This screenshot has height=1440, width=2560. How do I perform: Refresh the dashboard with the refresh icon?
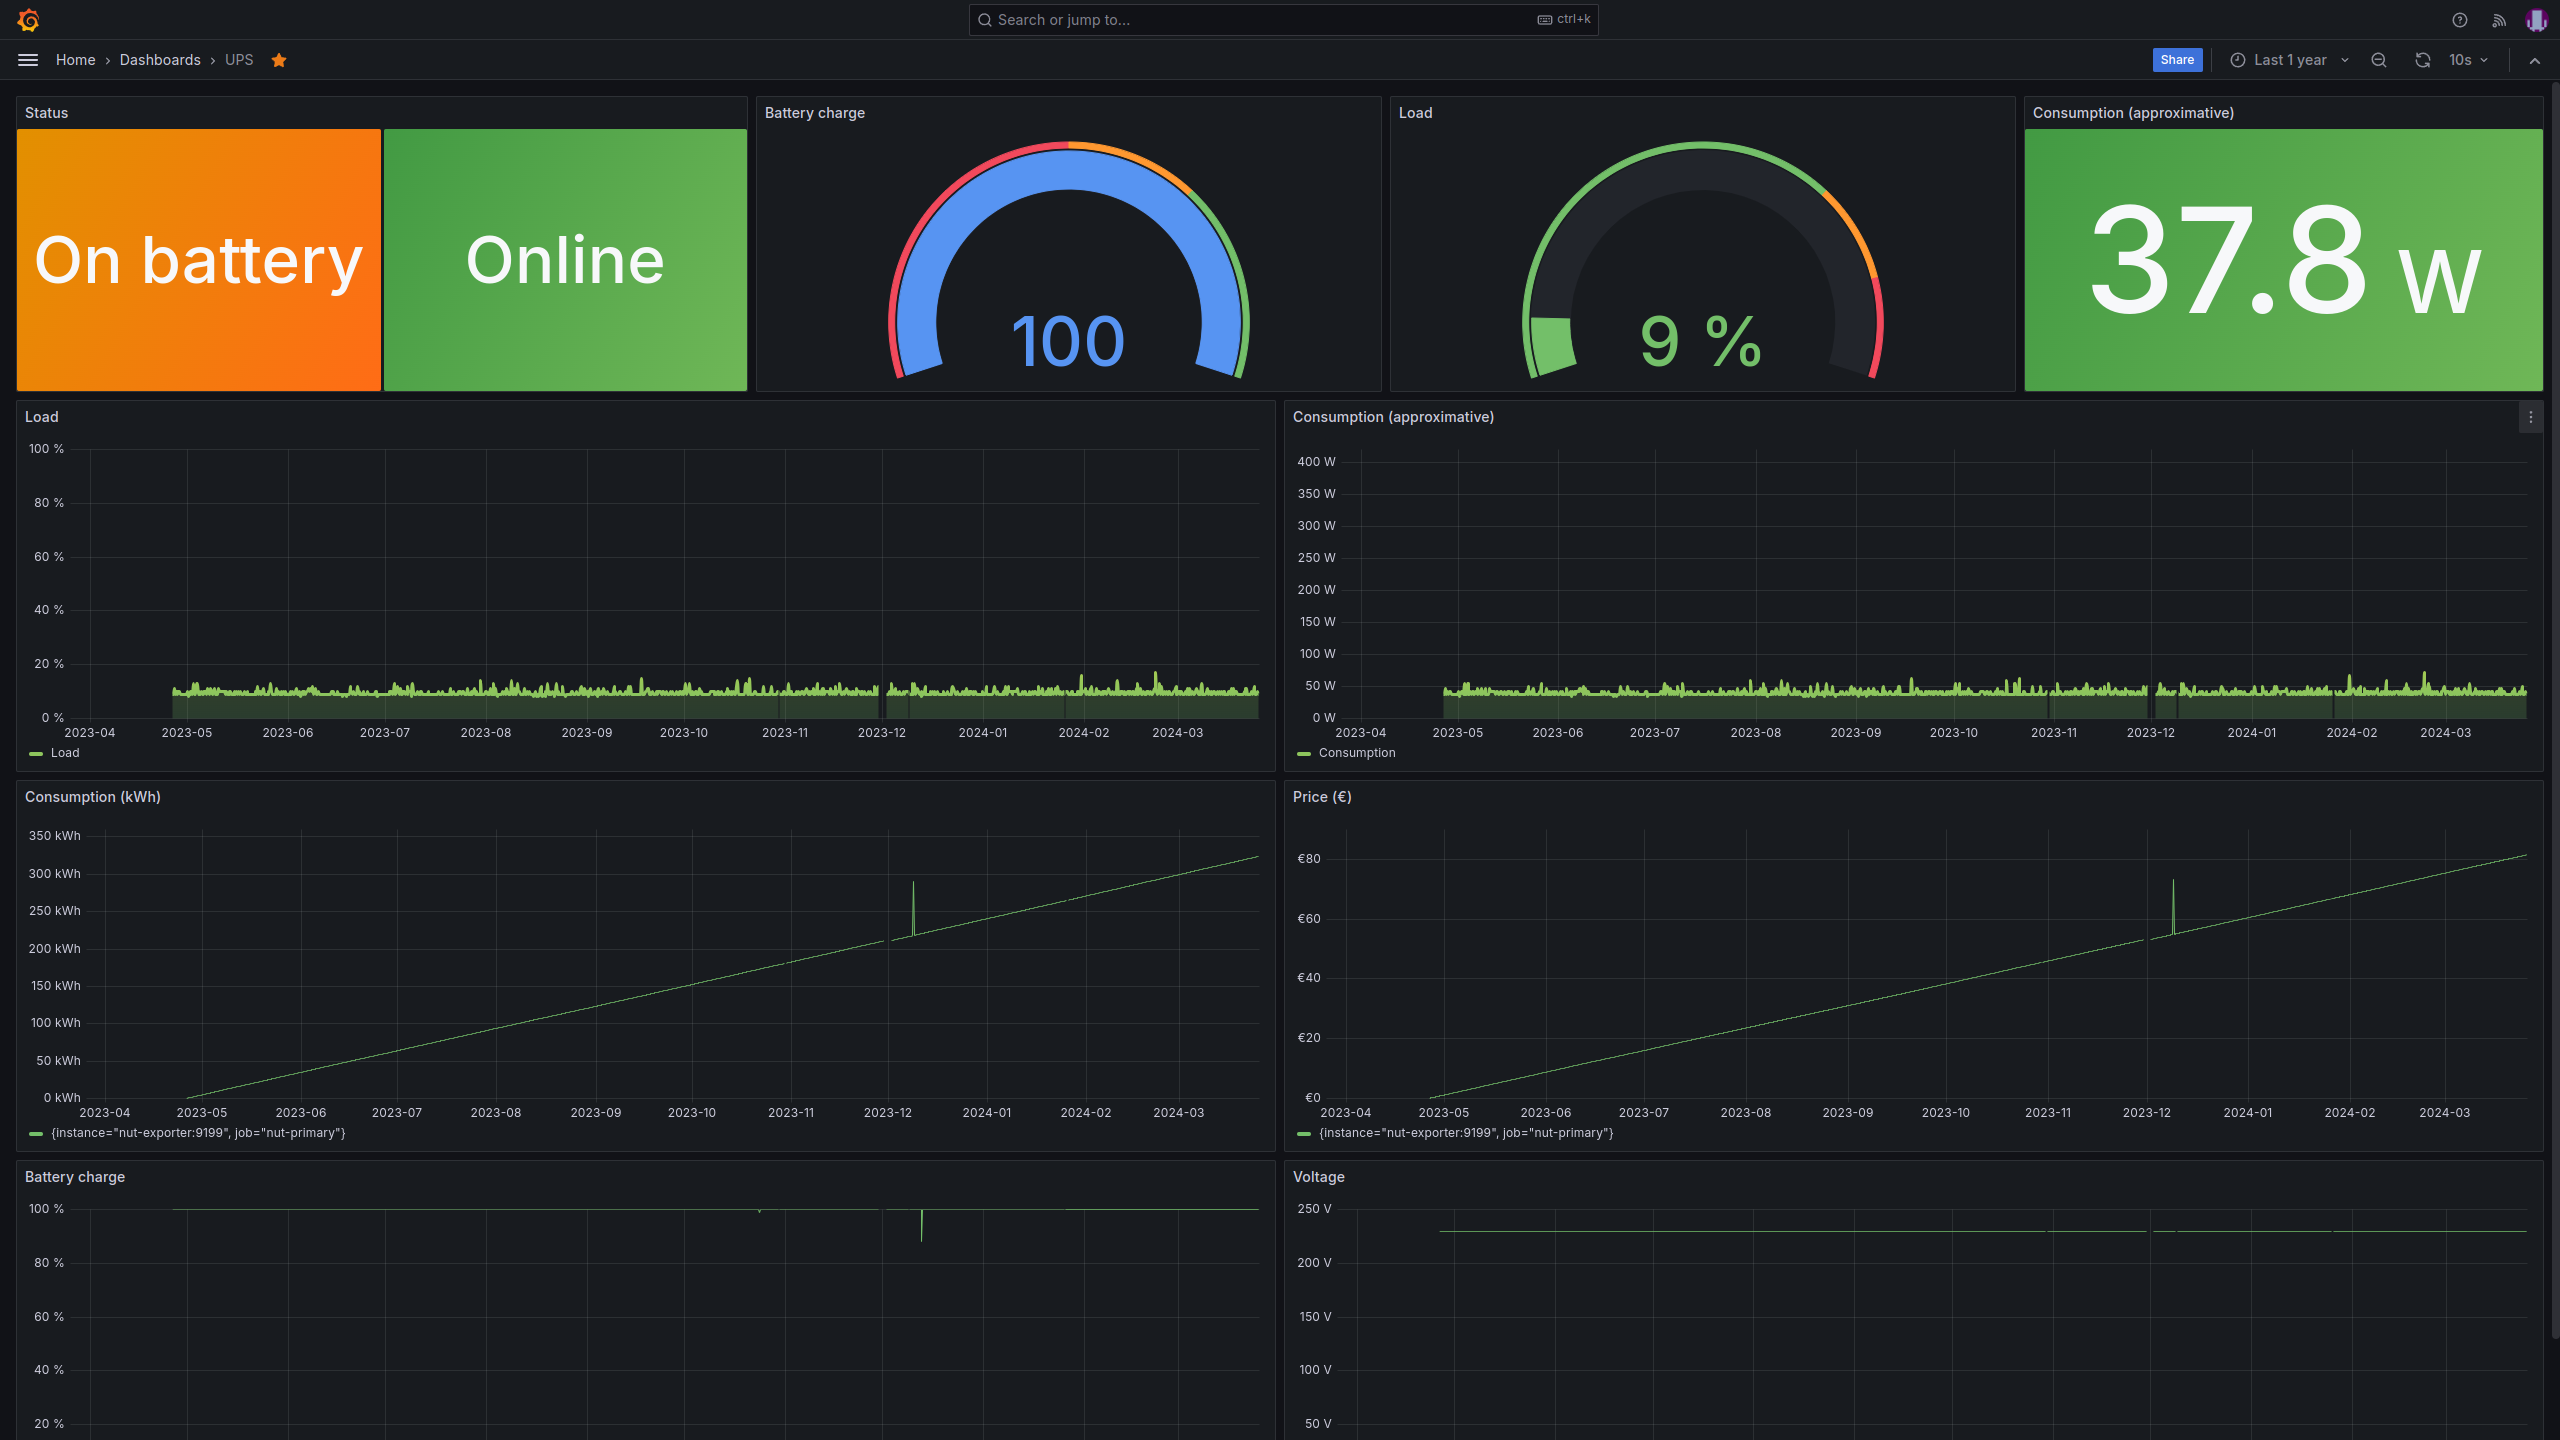(x=2423, y=60)
